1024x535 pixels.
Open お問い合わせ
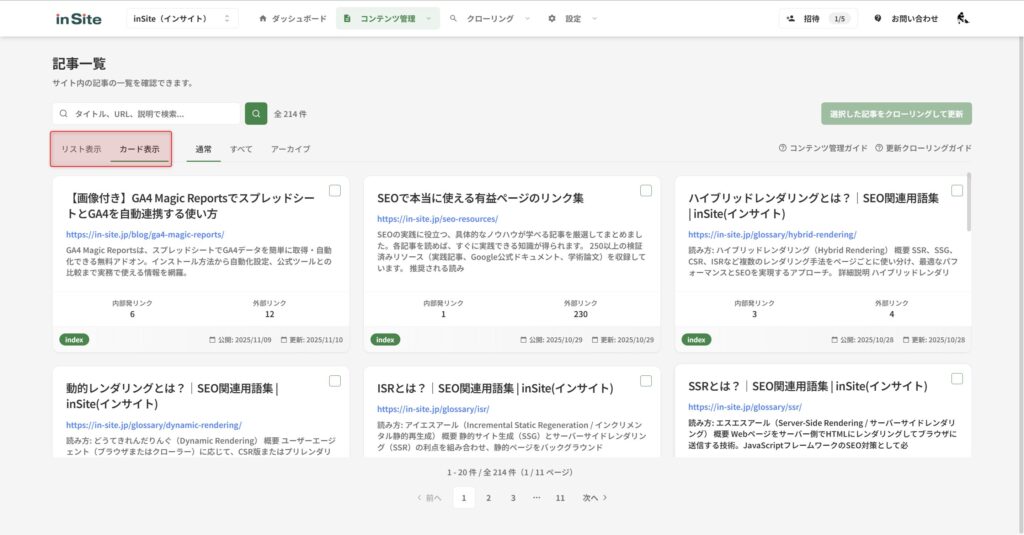(906, 18)
